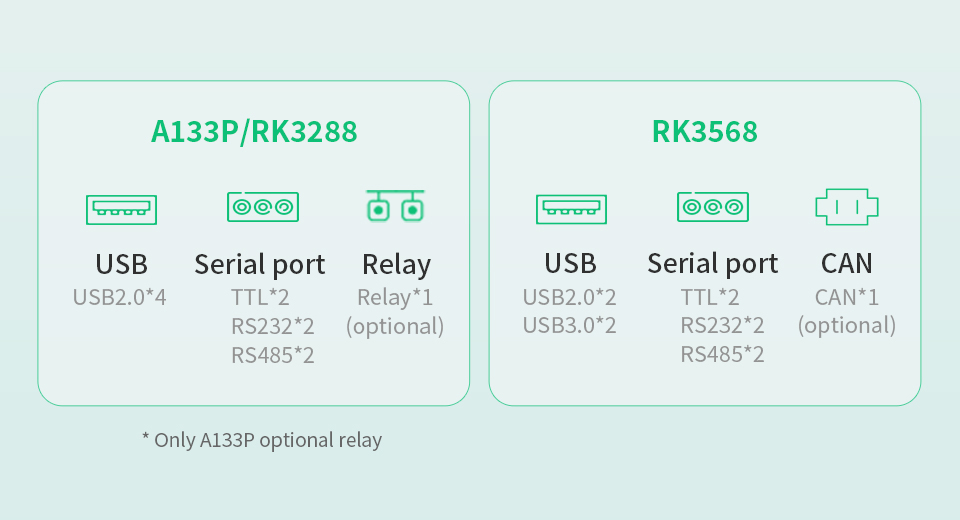Select the A133P/RK3288 heading

coord(253,132)
